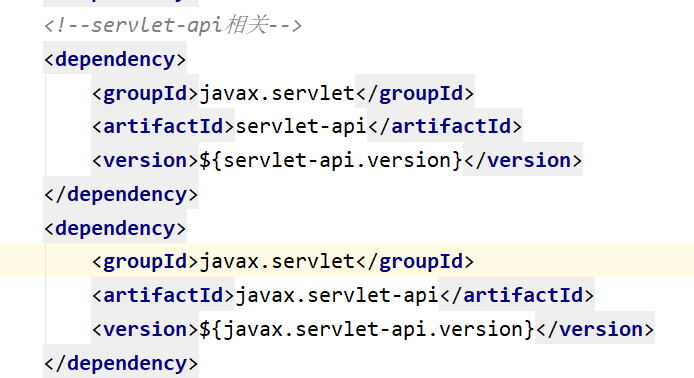Image resolution: width=694 pixels, height=378 pixels.
Task: Click the comment servlet-api相关
Action: click(173, 25)
